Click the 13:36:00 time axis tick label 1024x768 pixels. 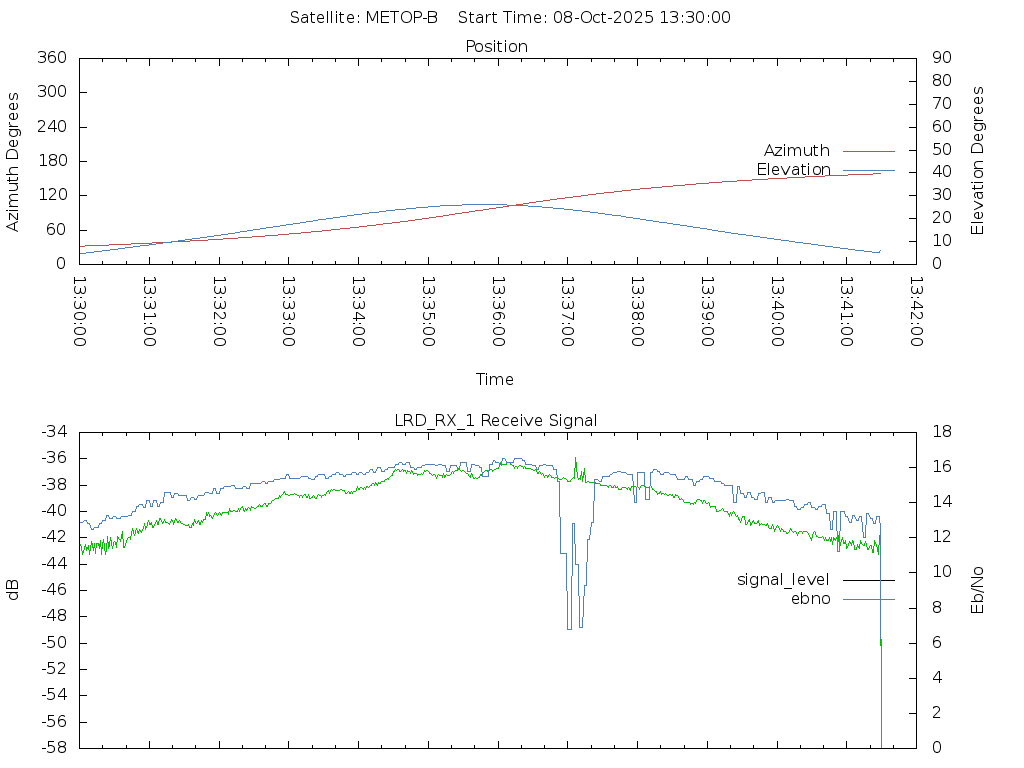pyautogui.click(x=497, y=312)
